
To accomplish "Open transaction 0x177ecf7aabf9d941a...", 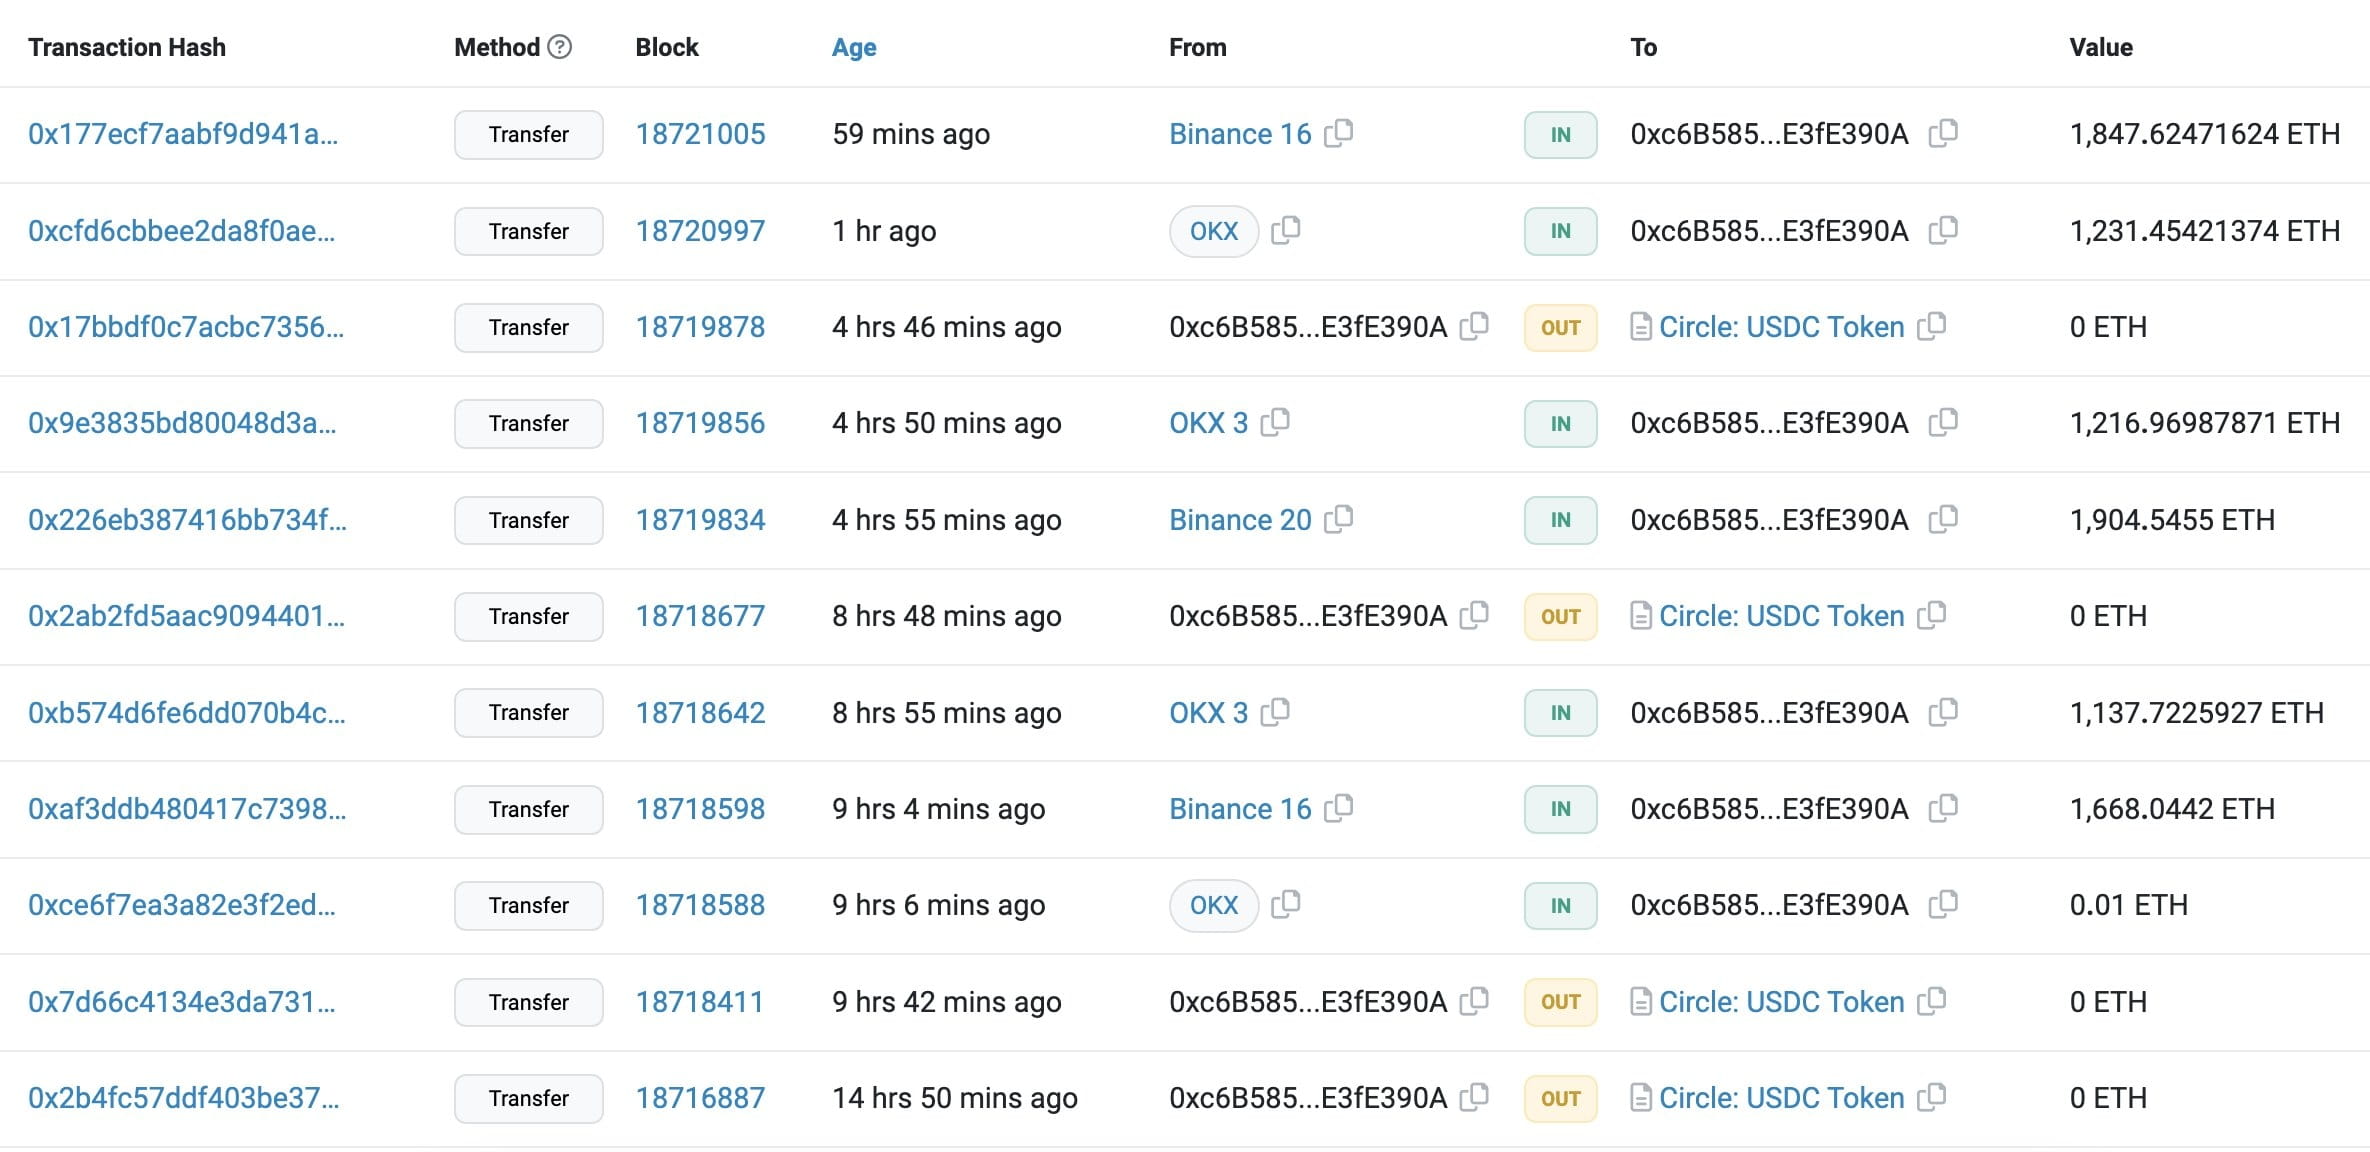I will coord(183,134).
